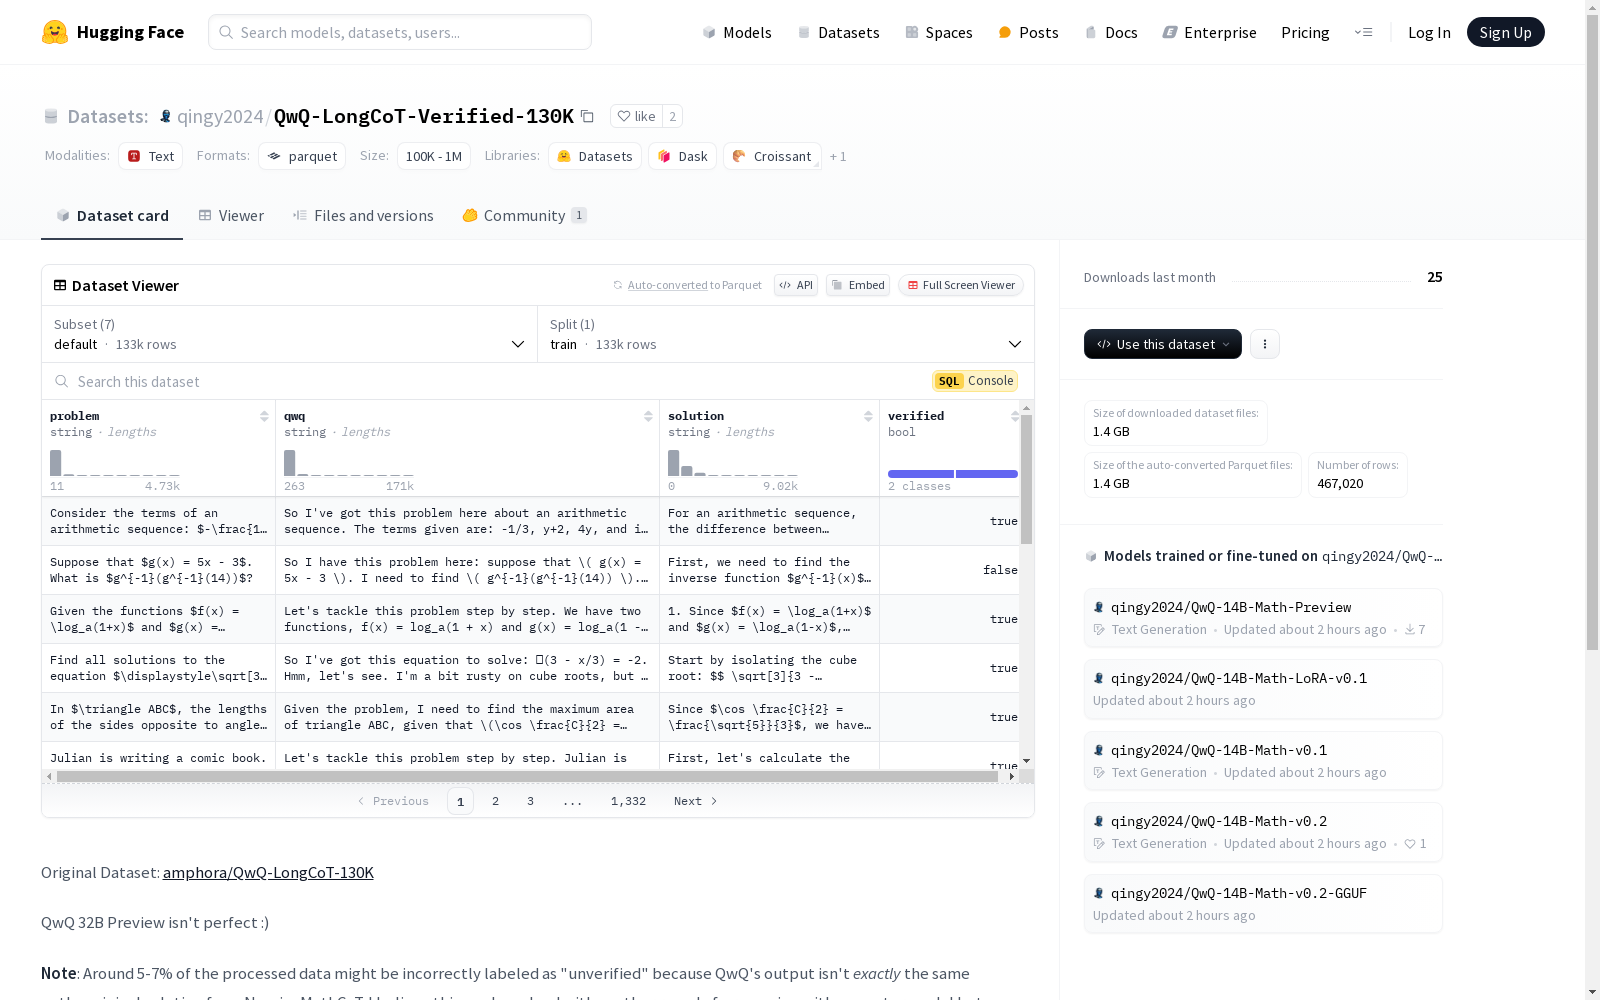Go to Models in top navigation
This screenshot has height=1000, width=1600.
(x=737, y=32)
